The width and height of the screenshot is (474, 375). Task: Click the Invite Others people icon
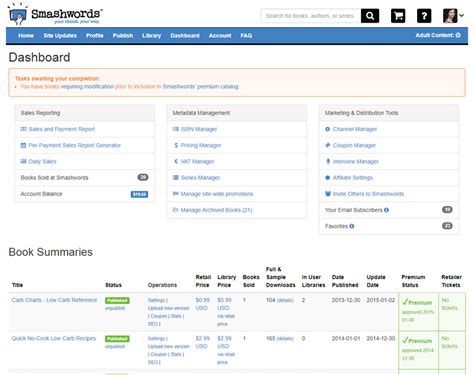[x=328, y=194]
